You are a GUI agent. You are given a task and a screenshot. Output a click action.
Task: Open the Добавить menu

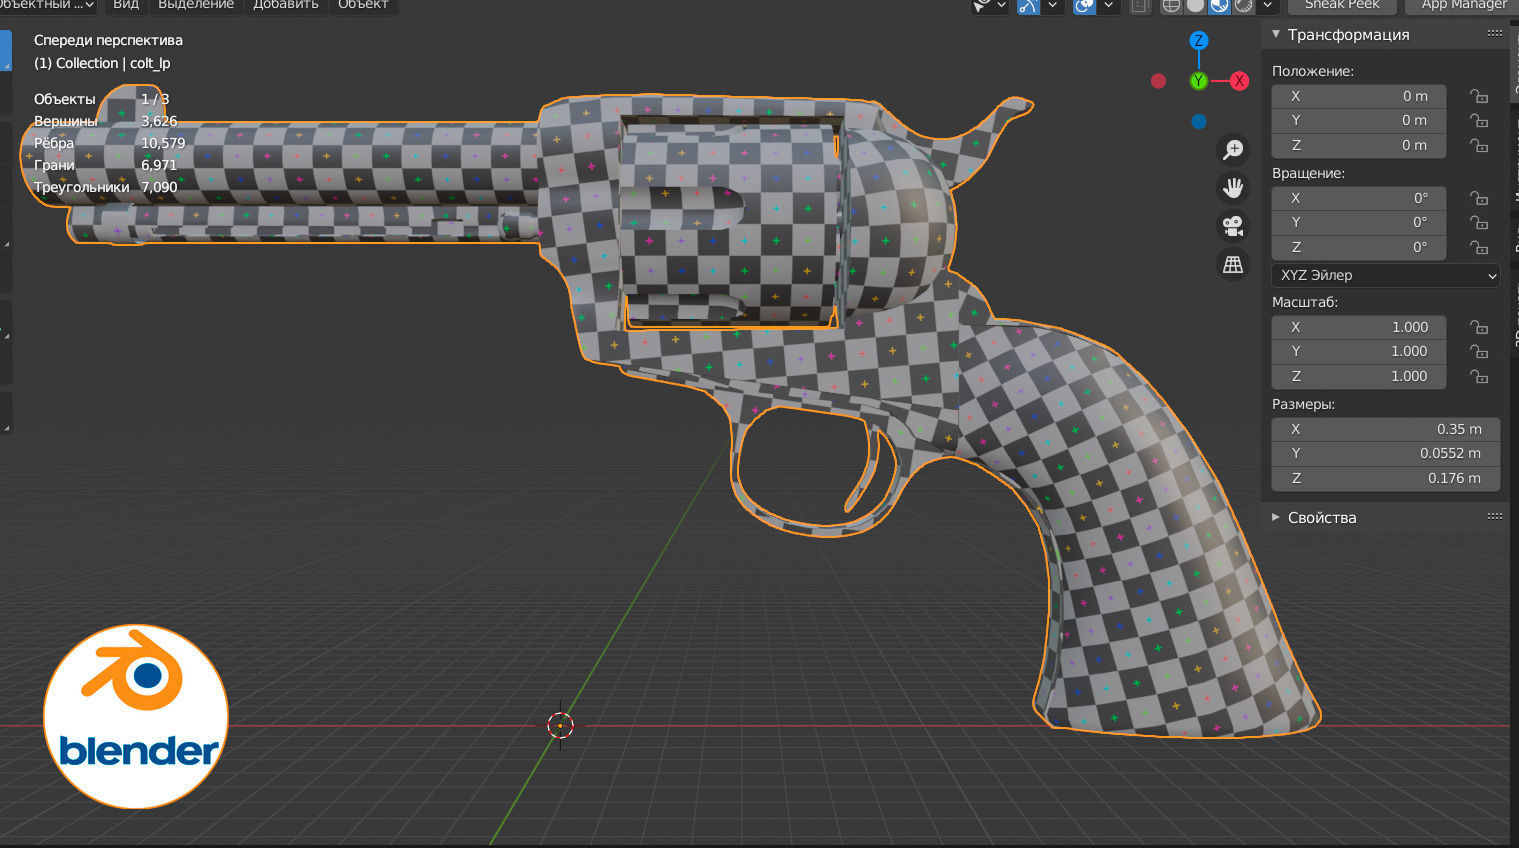286,5
